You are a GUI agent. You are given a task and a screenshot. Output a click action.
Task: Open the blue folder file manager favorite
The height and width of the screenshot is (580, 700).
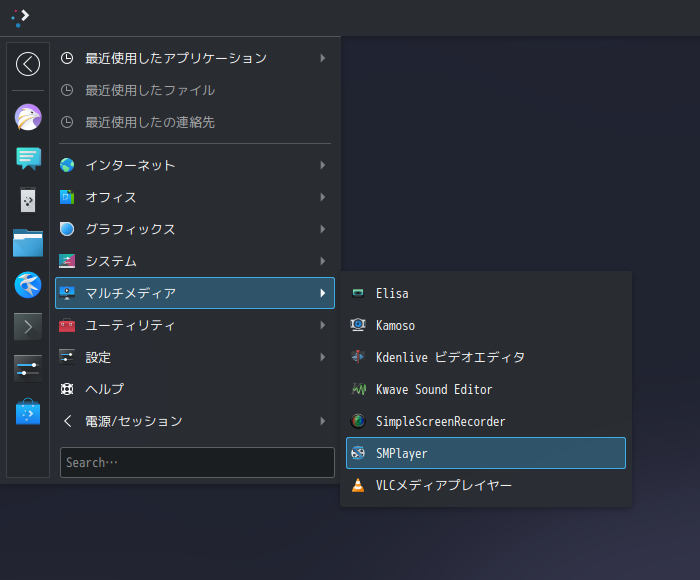(x=28, y=242)
